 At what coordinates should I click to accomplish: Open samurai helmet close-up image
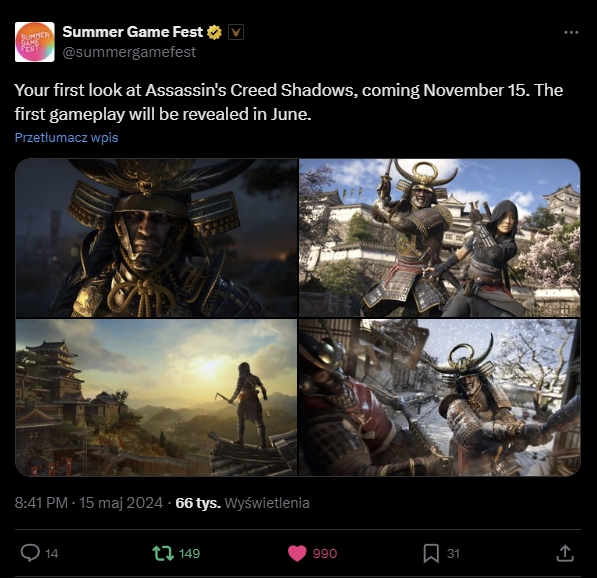click(x=156, y=238)
